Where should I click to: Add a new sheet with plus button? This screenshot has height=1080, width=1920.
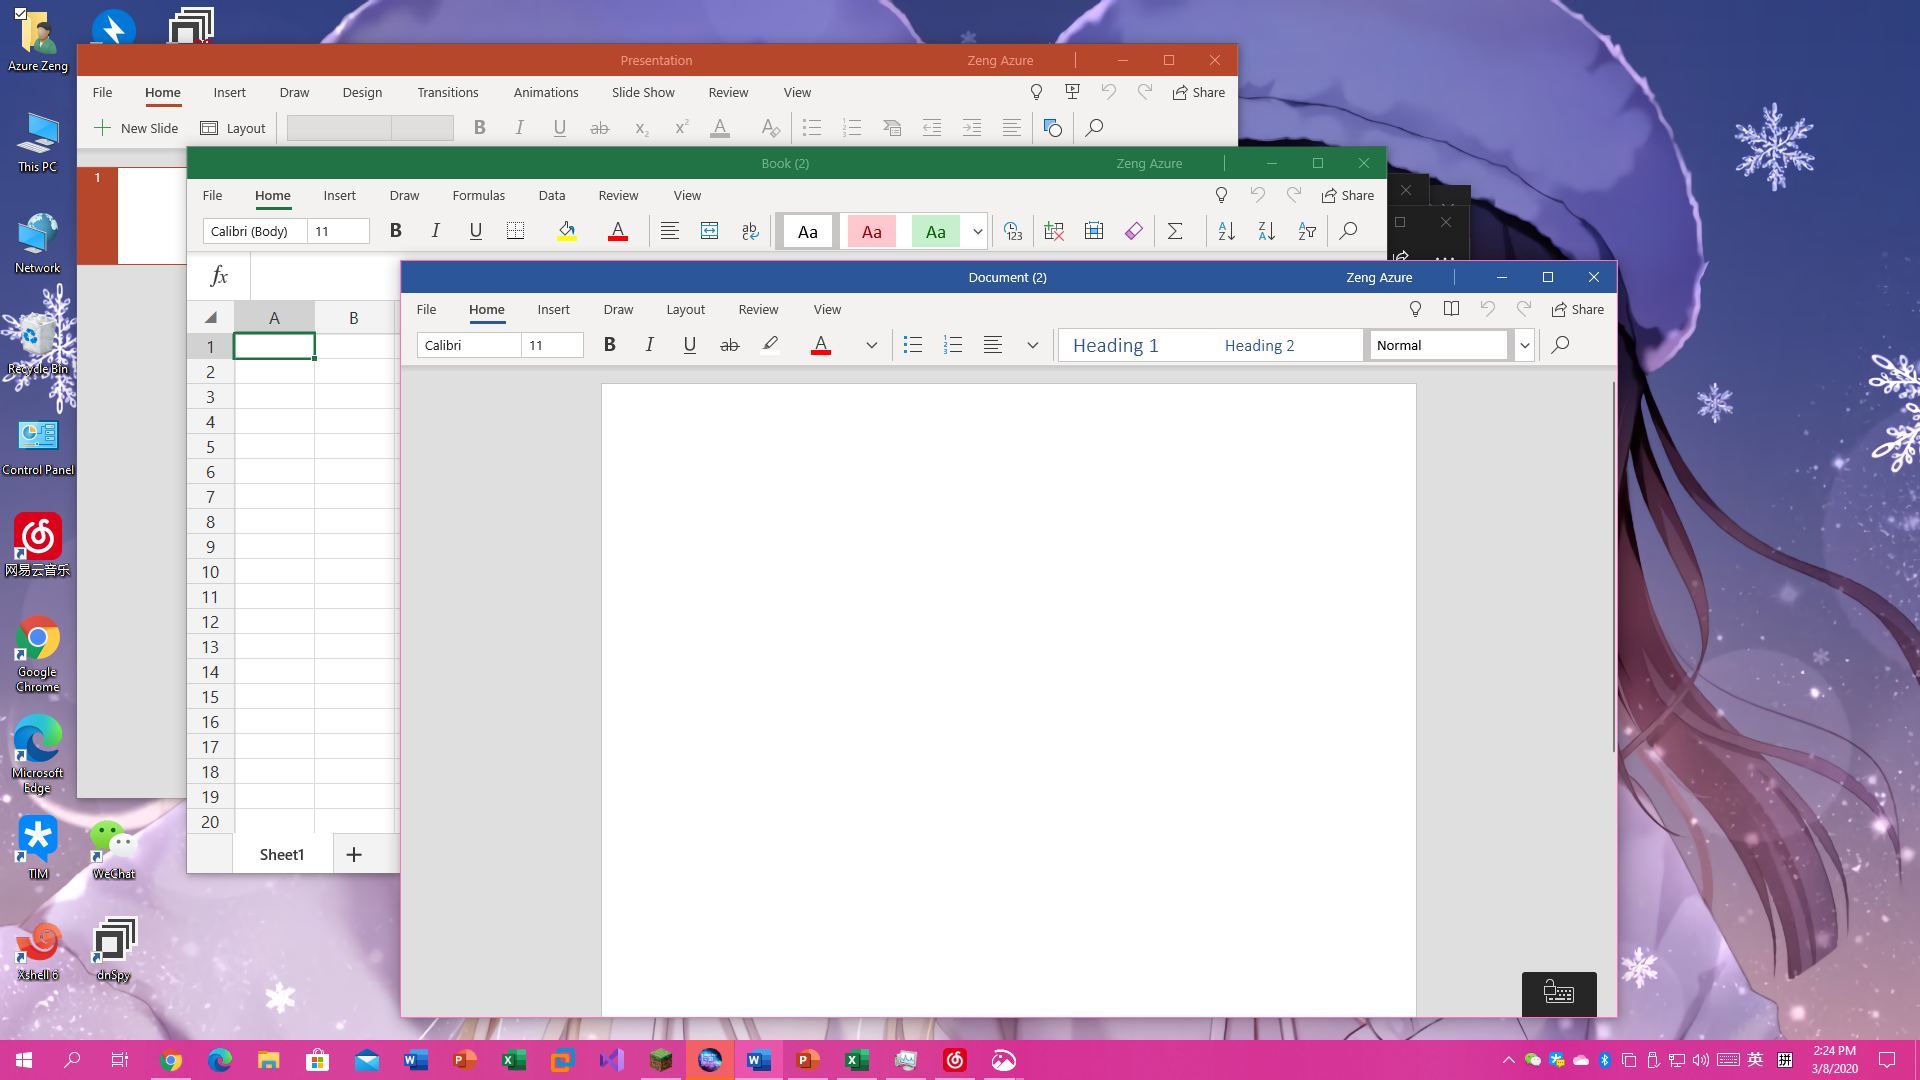click(354, 854)
